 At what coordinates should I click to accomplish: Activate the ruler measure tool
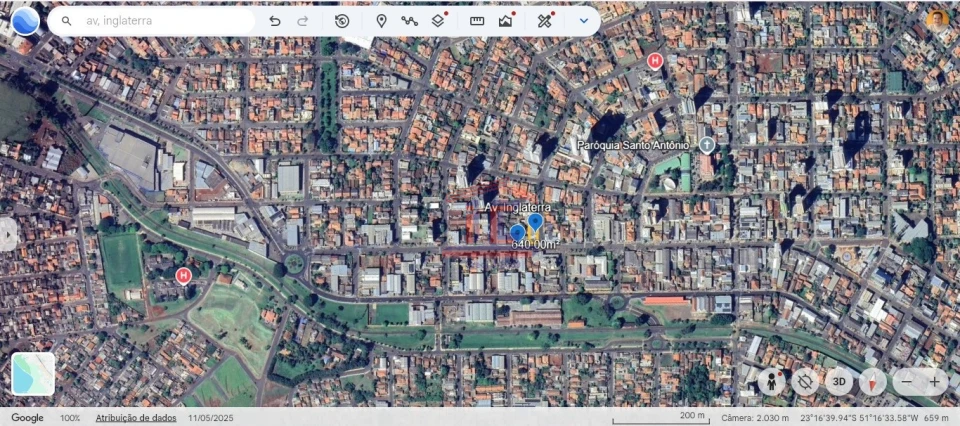[x=477, y=20]
